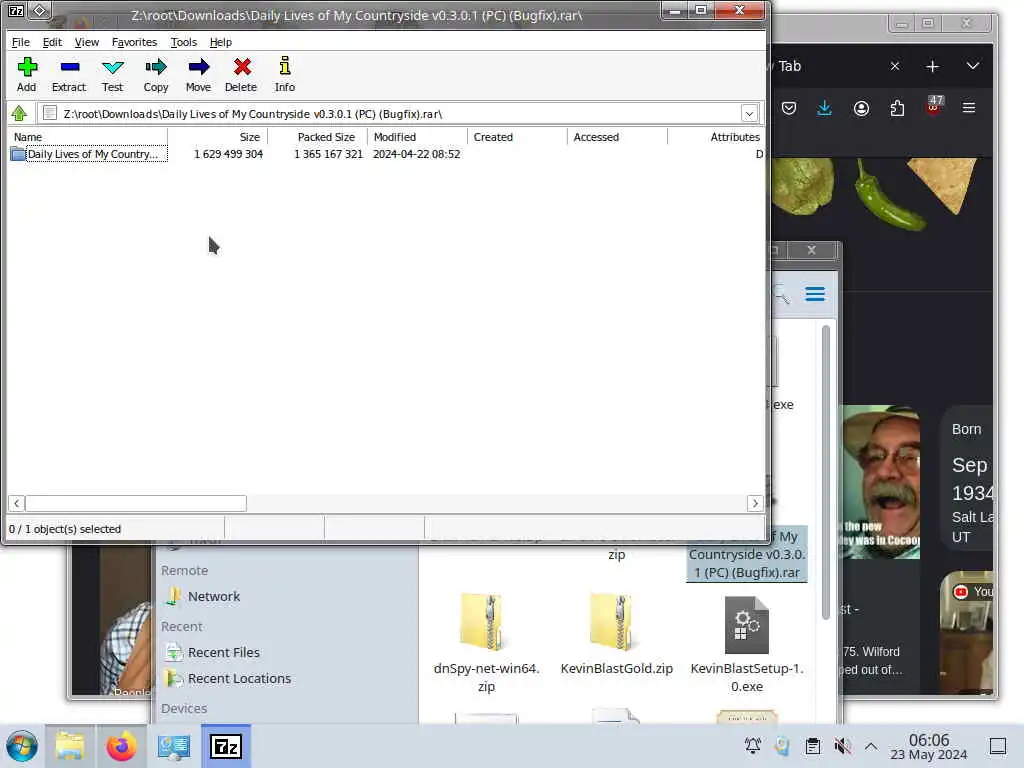
Task: Sort by the Name column header
Action: point(88,137)
